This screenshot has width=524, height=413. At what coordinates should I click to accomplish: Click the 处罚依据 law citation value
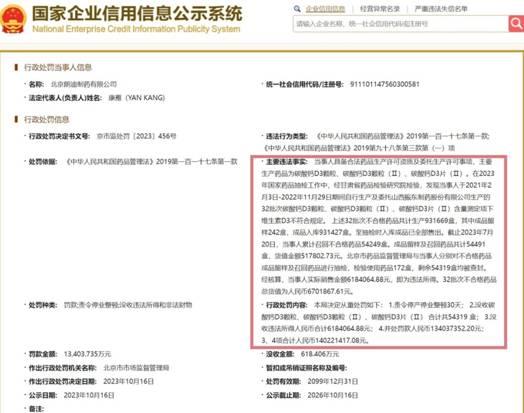152,162
